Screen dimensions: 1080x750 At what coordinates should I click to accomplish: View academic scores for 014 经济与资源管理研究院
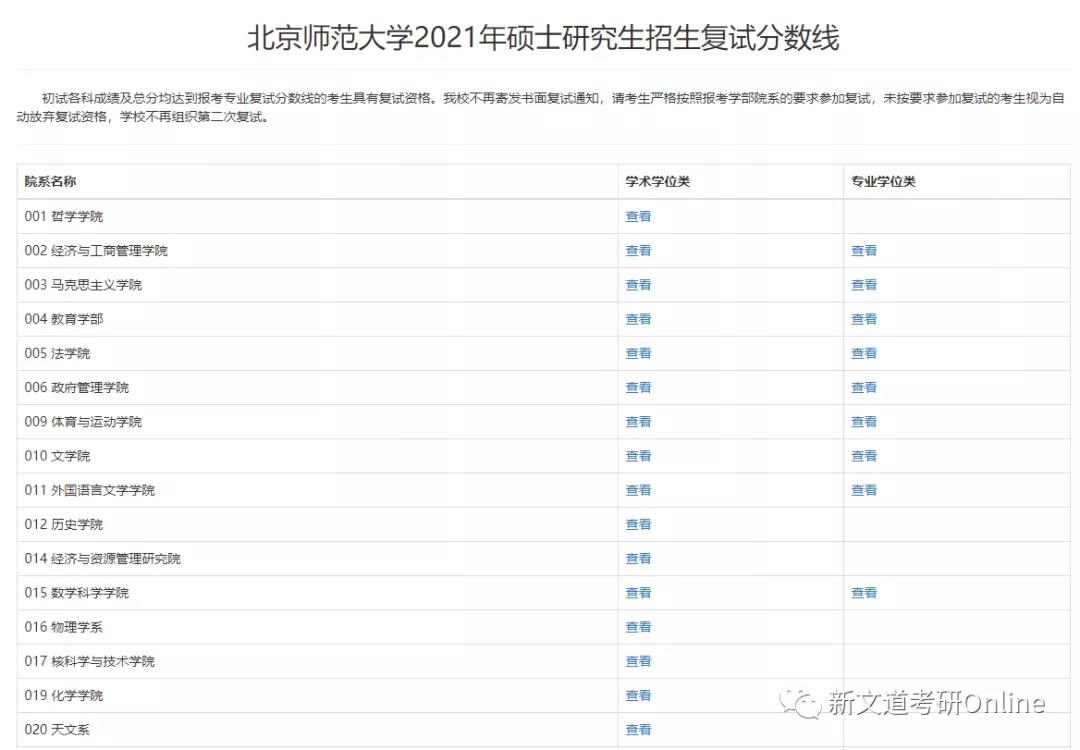(638, 558)
